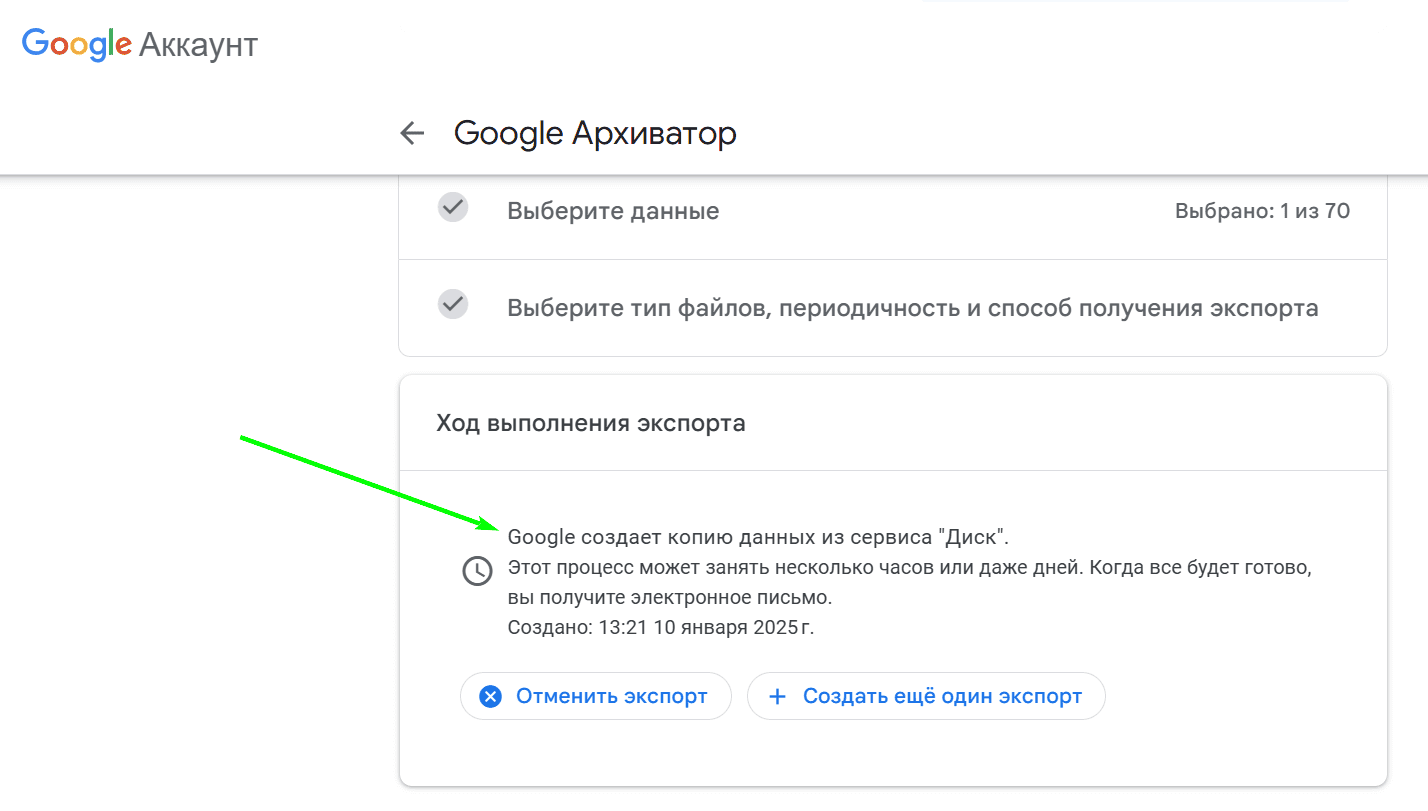This screenshot has height=811, width=1428.
Task: Click the Аккаунт text in header
Action: point(198,45)
